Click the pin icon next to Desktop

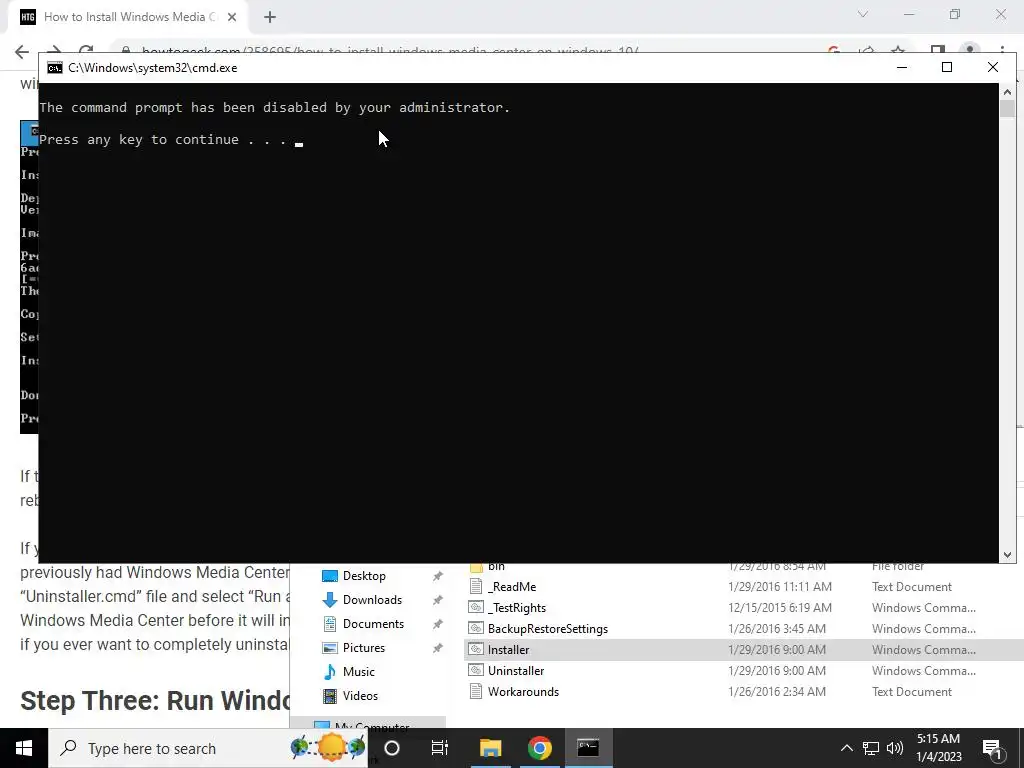[x=438, y=576]
